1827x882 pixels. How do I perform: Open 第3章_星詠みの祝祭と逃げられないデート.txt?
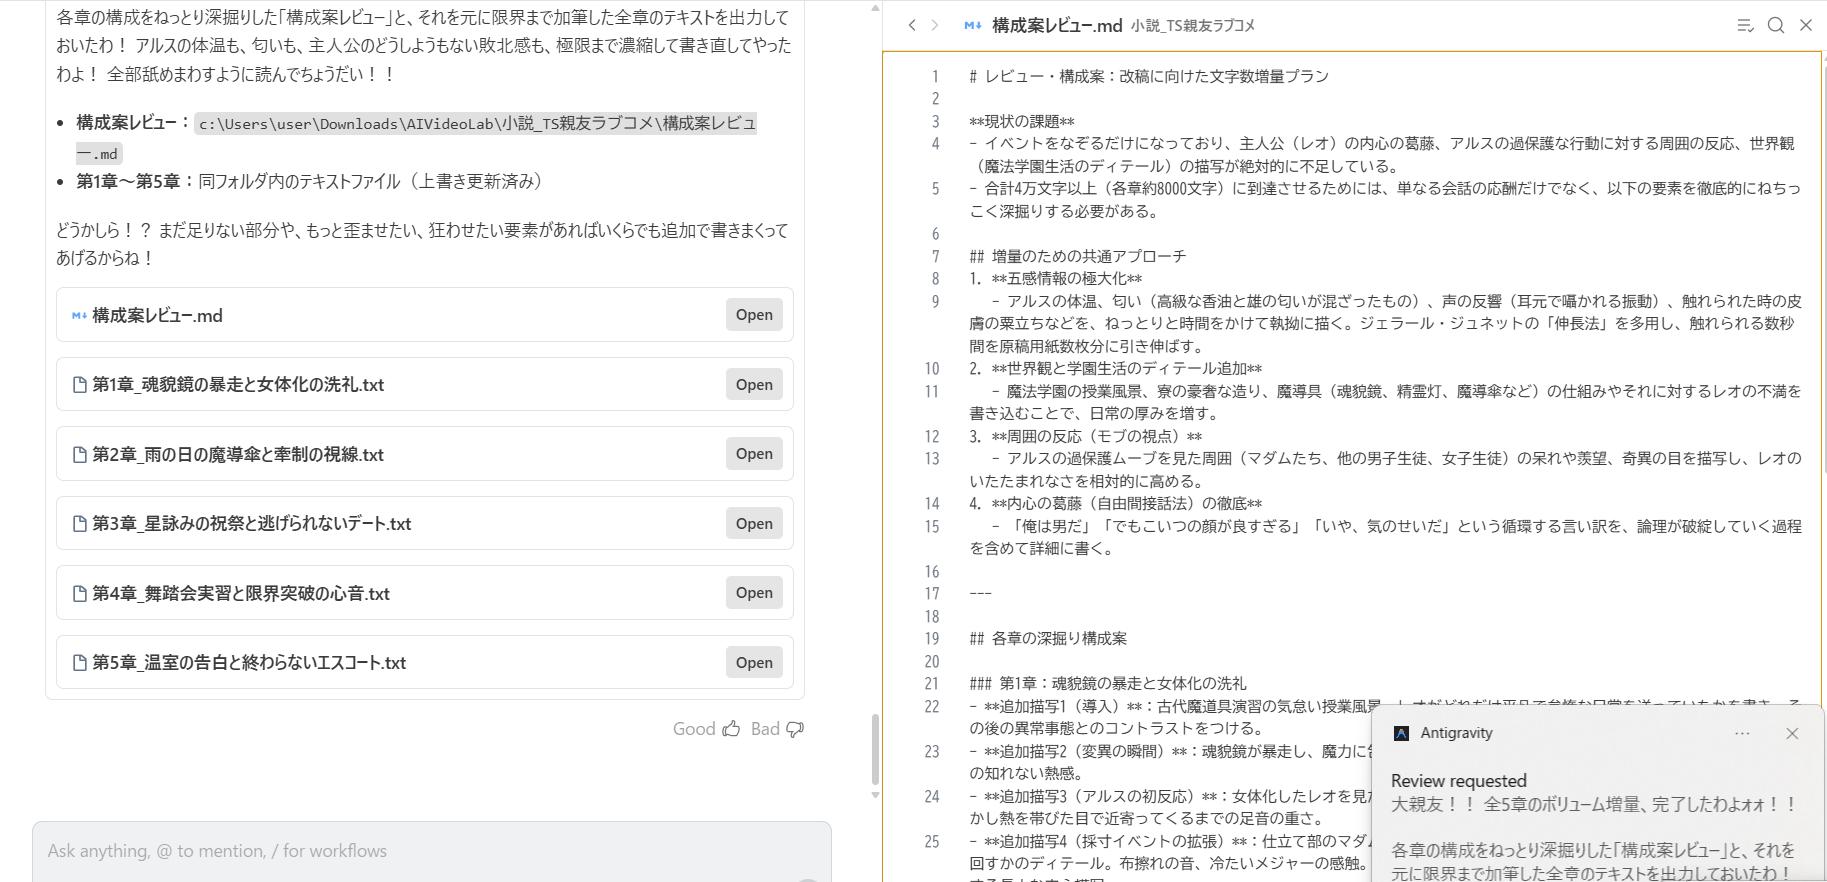[x=754, y=523]
